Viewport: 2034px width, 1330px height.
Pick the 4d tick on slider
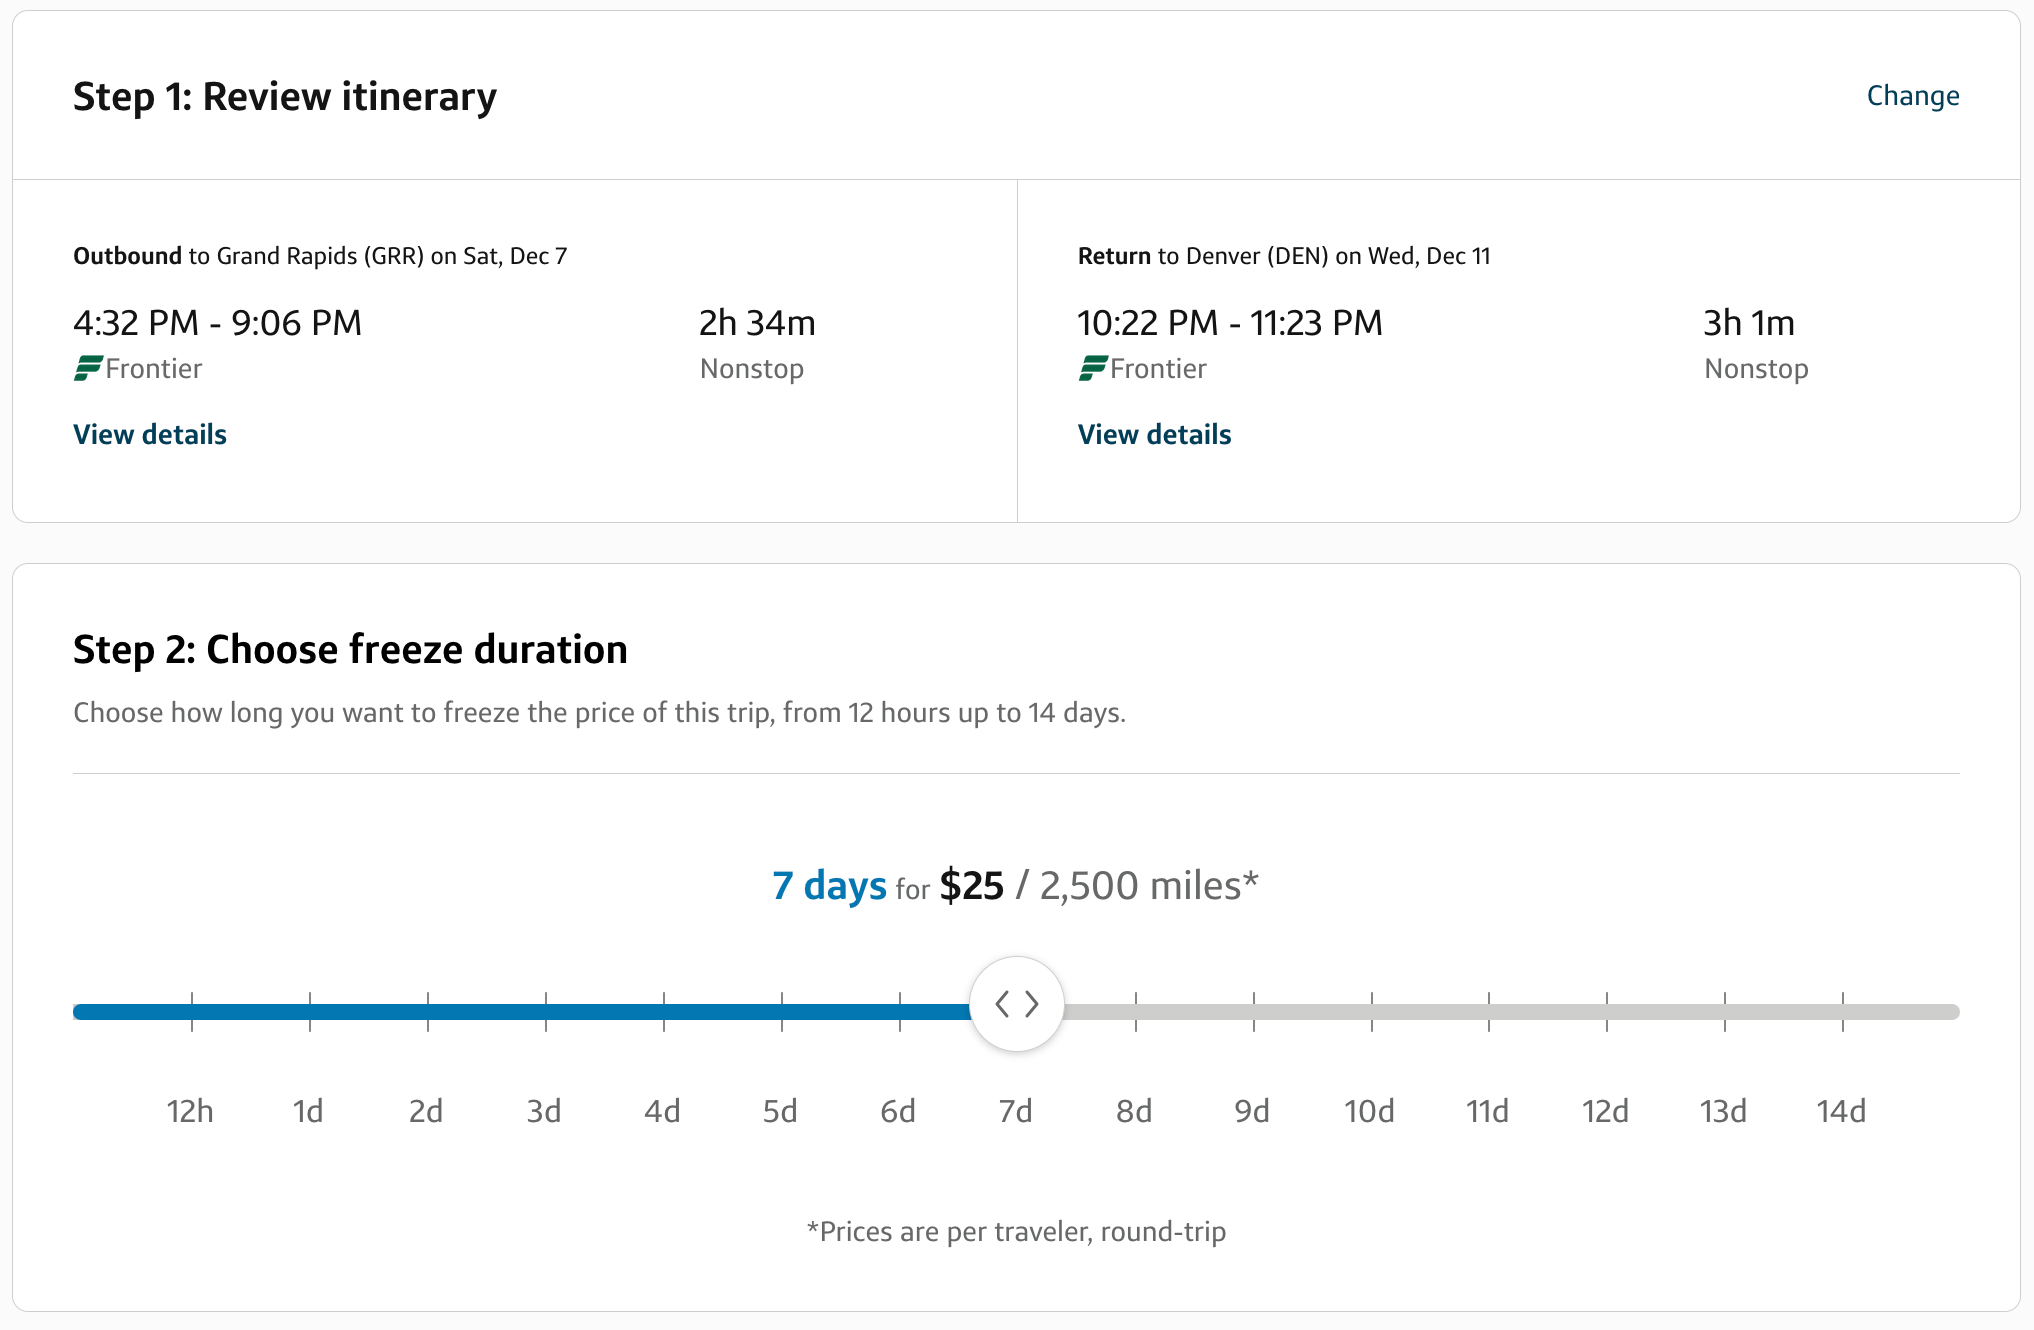coord(664,1012)
